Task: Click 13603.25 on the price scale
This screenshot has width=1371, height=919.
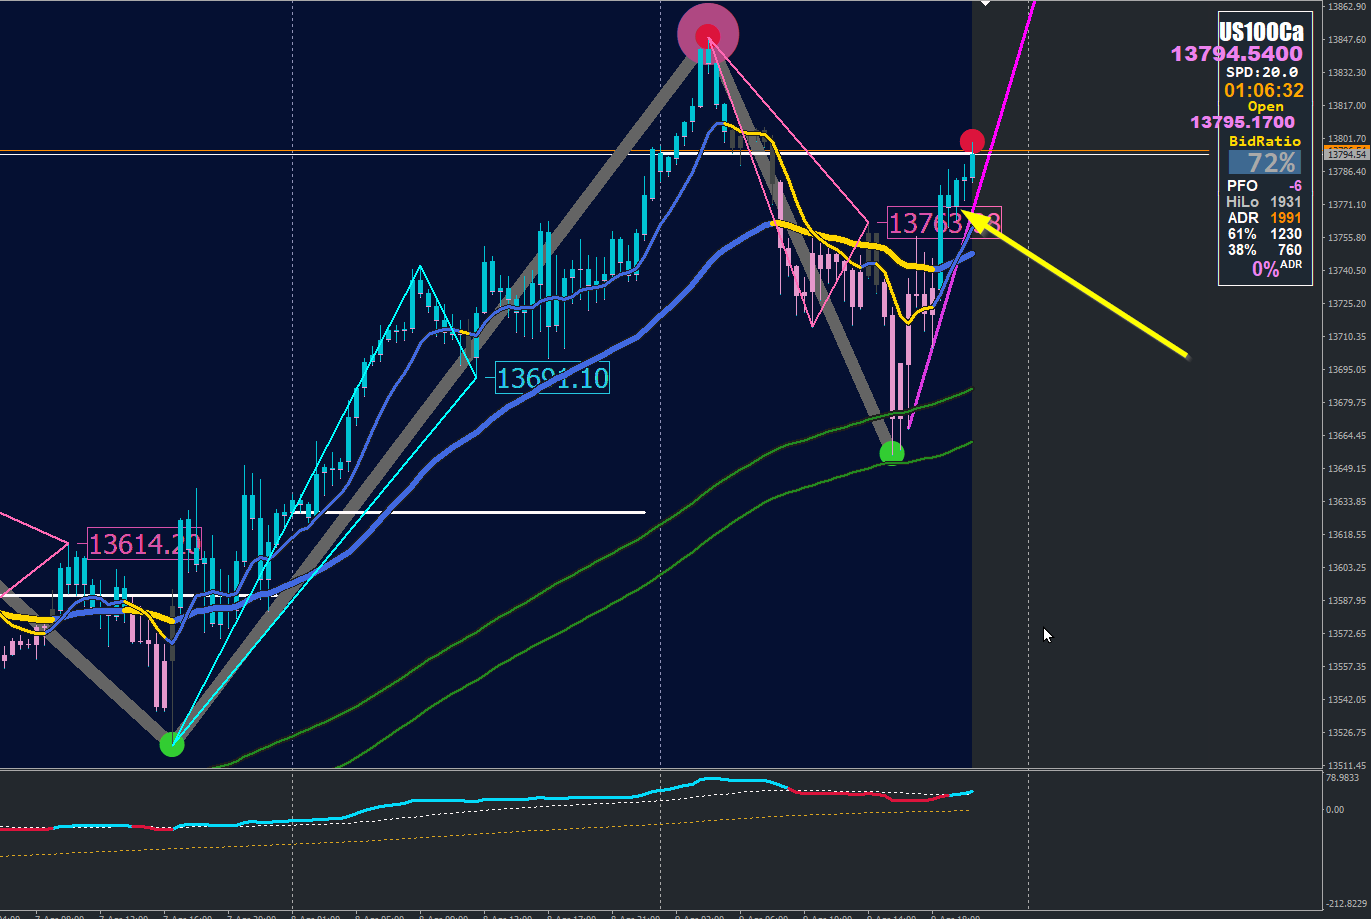Action: point(1346,567)
